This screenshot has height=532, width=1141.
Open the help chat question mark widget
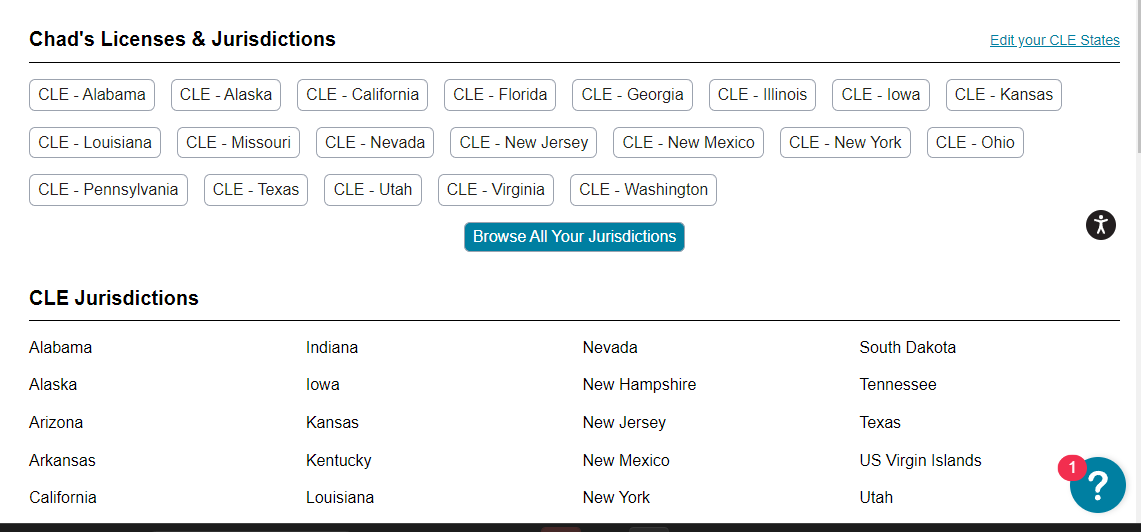tap(1097, 485)
